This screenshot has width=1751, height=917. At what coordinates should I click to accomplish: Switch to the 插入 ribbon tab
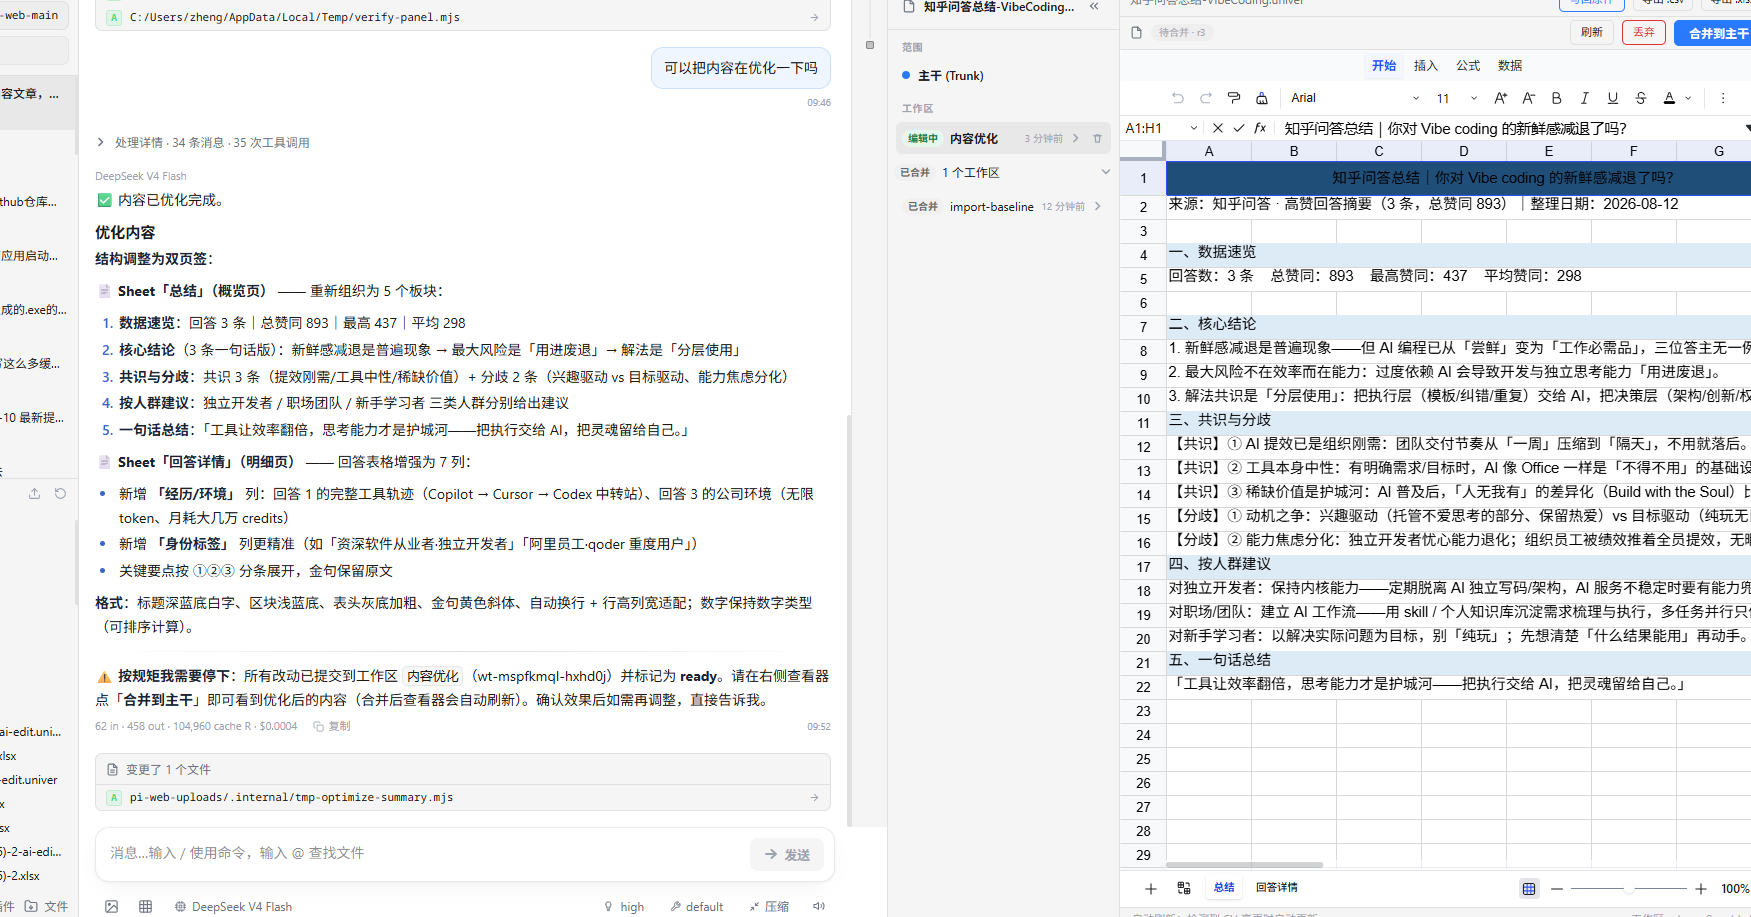pyautogui.click(x=1426, y=66)
